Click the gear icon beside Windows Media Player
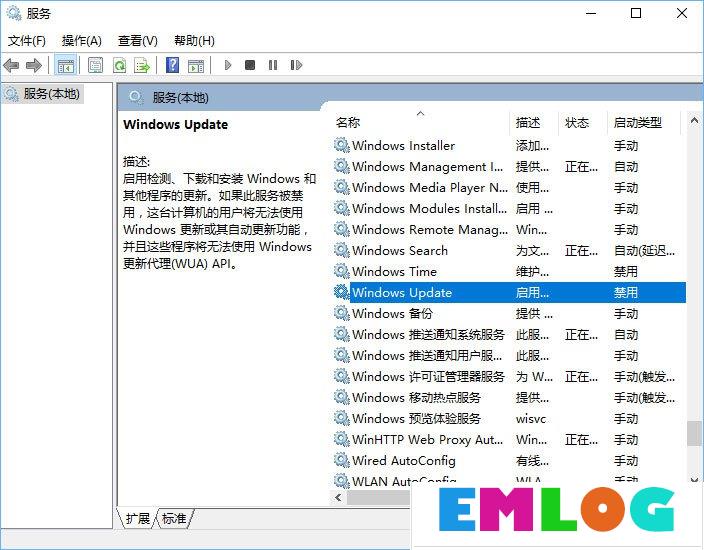 [342, 187]
